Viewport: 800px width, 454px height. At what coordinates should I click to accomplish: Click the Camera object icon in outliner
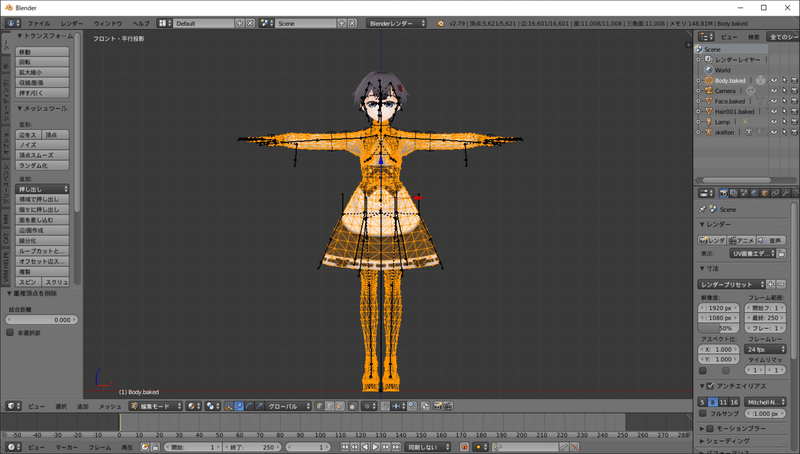[708, 91]
